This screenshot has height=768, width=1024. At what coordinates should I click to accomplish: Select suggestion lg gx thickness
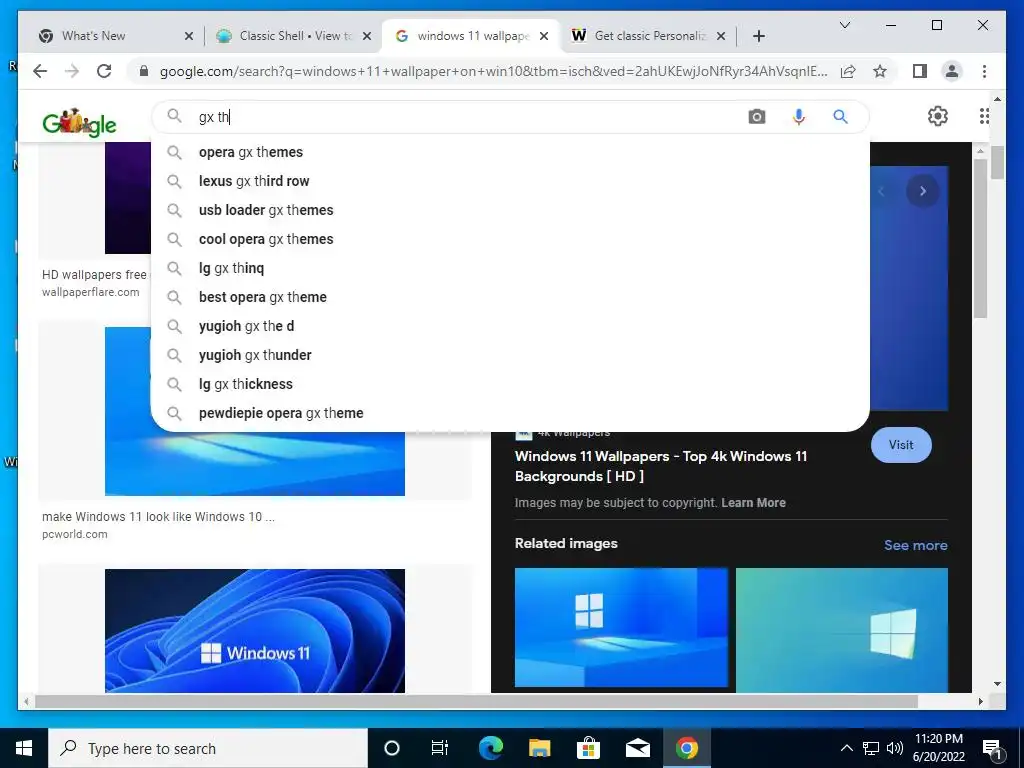[510, 384]
